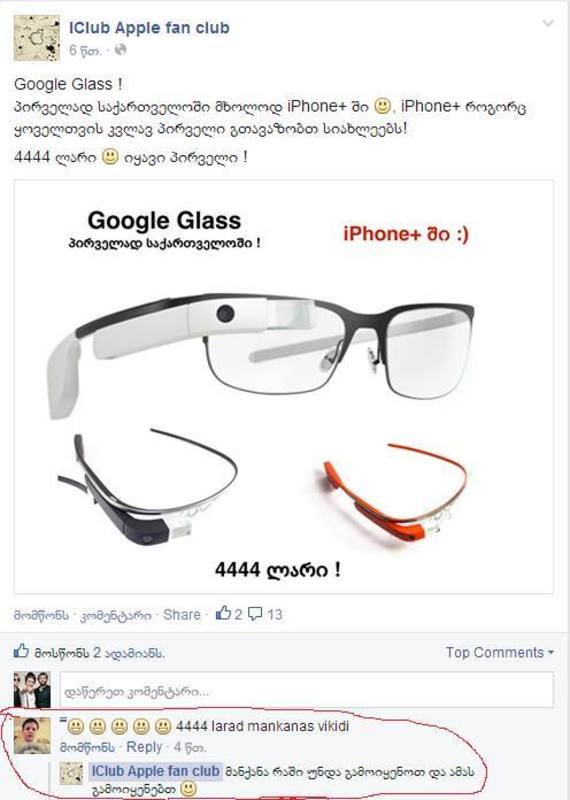Open IClub Apple fan club name in reply
Viewport: 570px width, 800px height.
pos(155,771)
